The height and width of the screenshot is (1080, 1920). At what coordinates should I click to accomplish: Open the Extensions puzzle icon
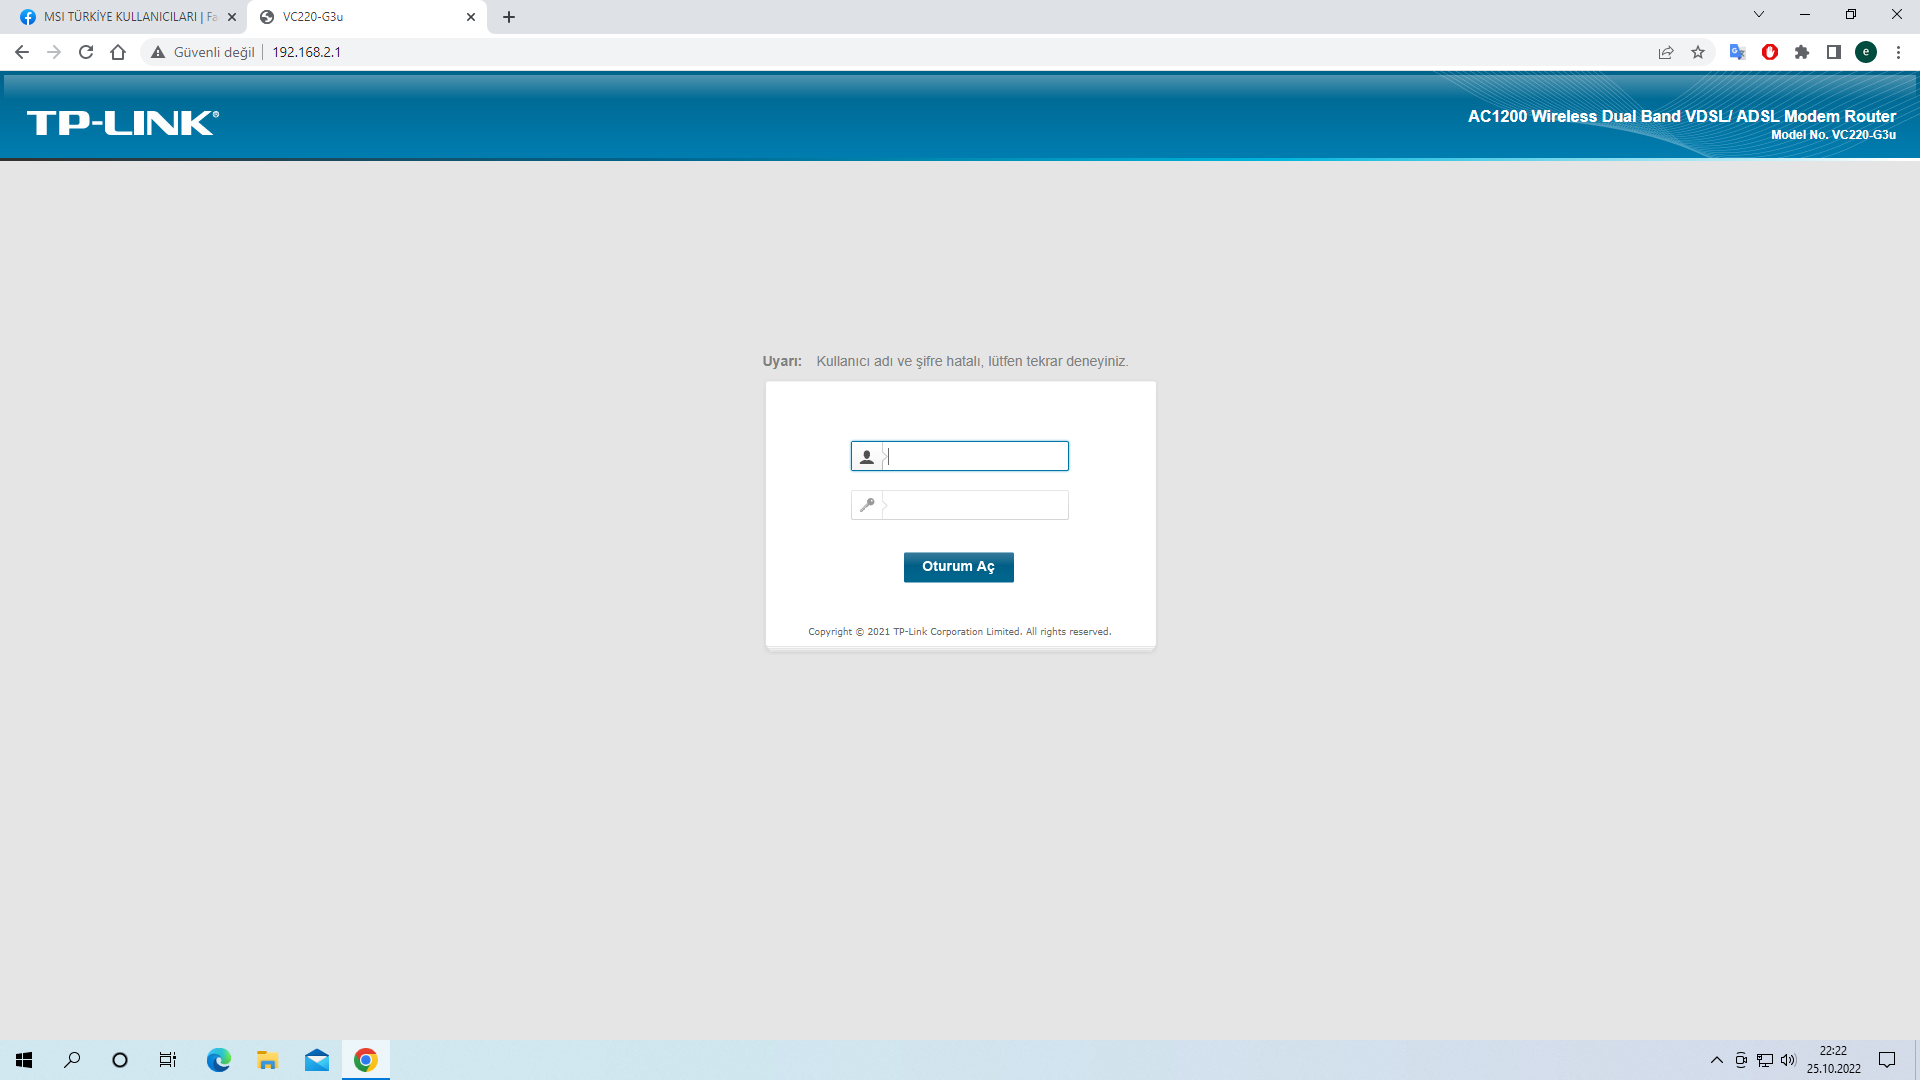pyautogui.click(x=1802, y=52)
